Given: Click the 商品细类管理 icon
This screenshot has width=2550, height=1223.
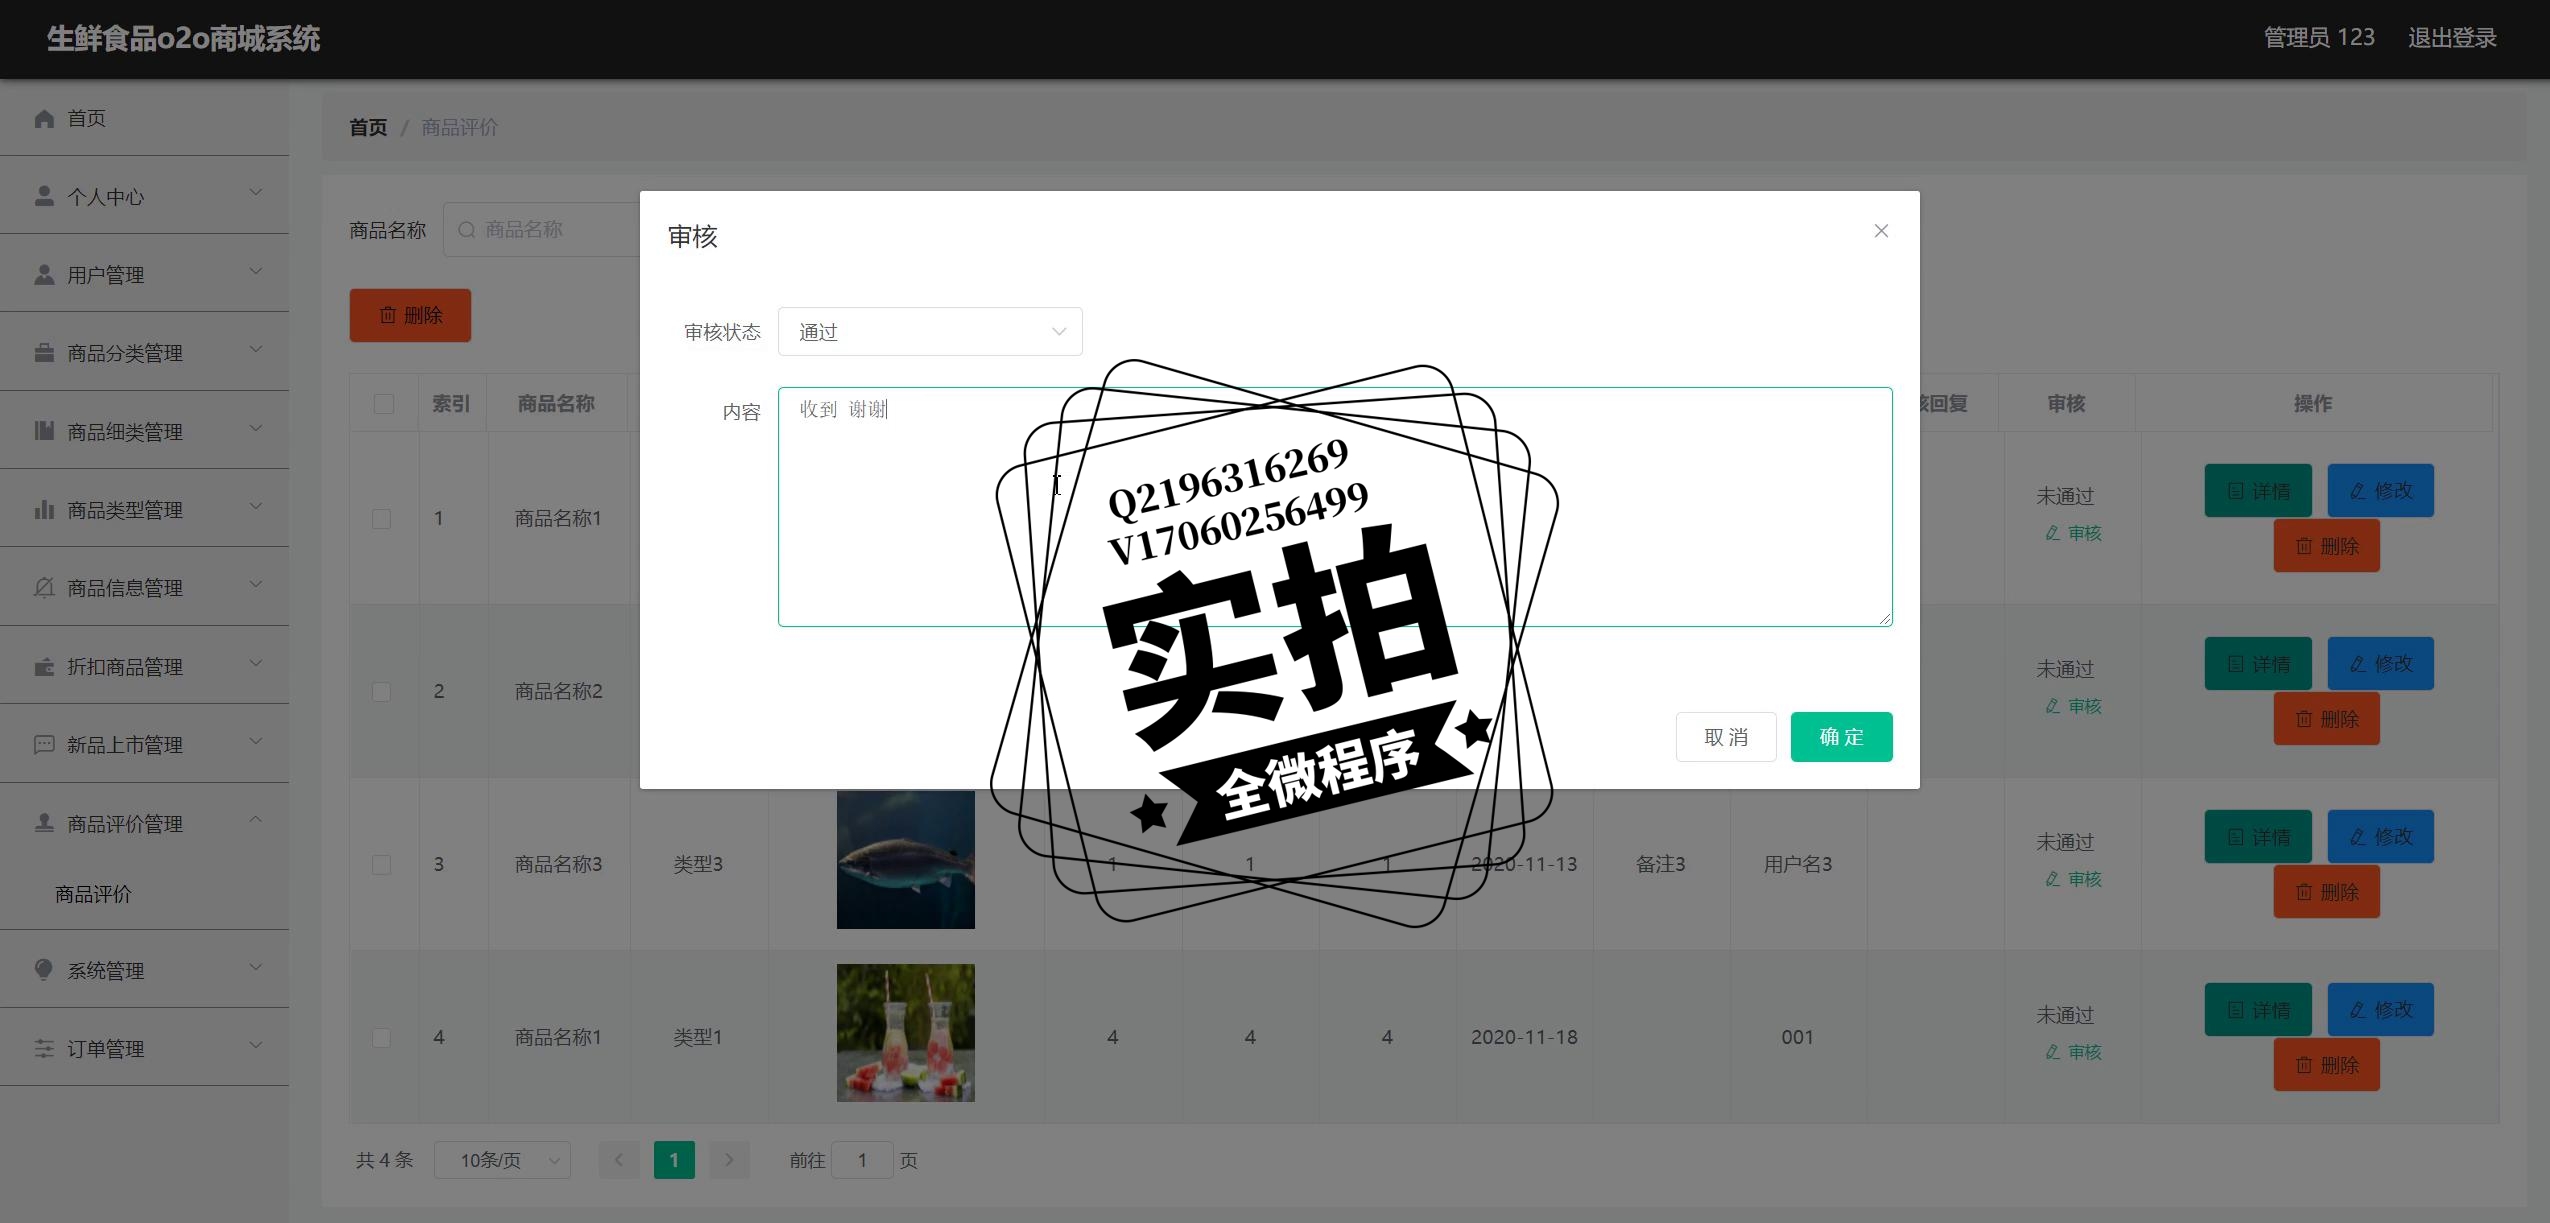Looking at the screenshot, I should pyautogui.click(x=44, y=431).
